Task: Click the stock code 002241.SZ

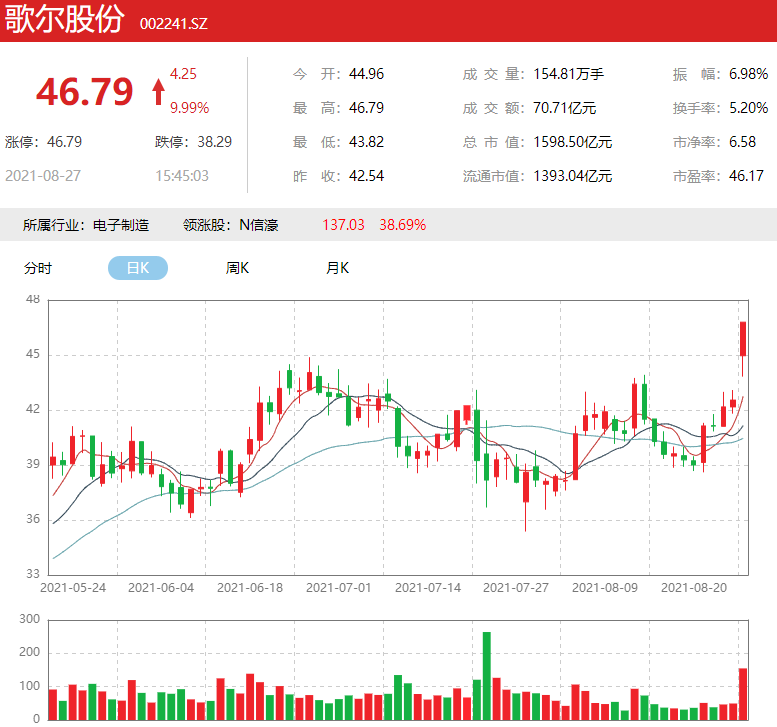Action: [x=173, y=24]
